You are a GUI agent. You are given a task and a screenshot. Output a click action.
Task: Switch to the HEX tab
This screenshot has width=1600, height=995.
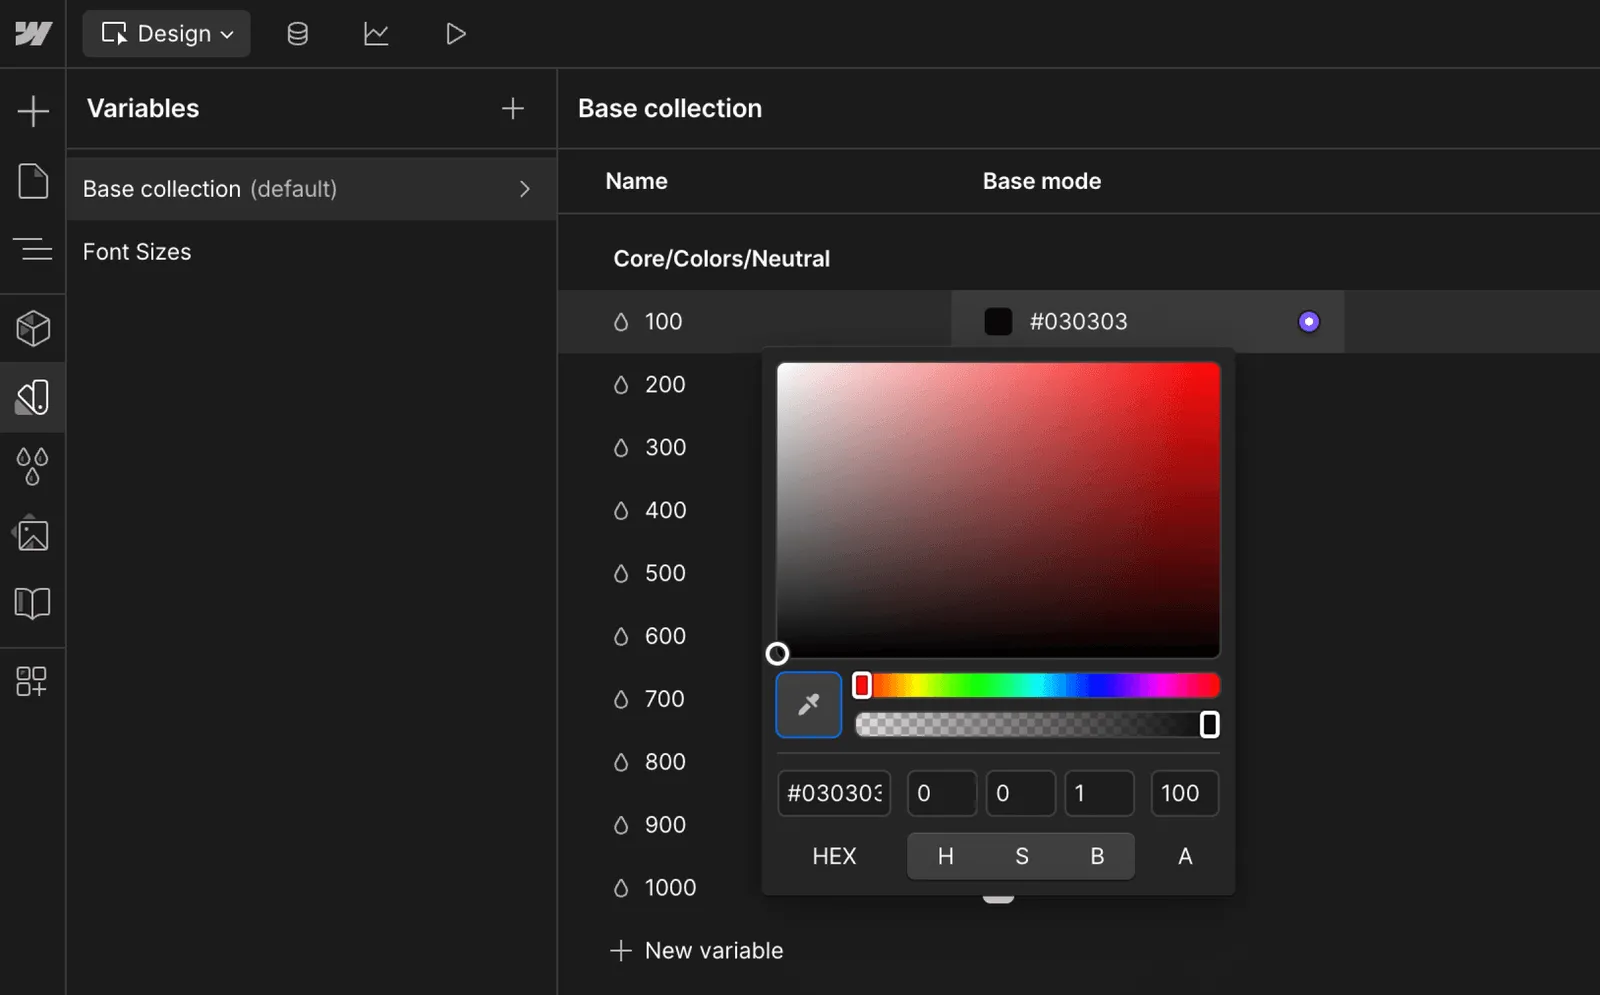pyautogui.click(x=834, y=856)
